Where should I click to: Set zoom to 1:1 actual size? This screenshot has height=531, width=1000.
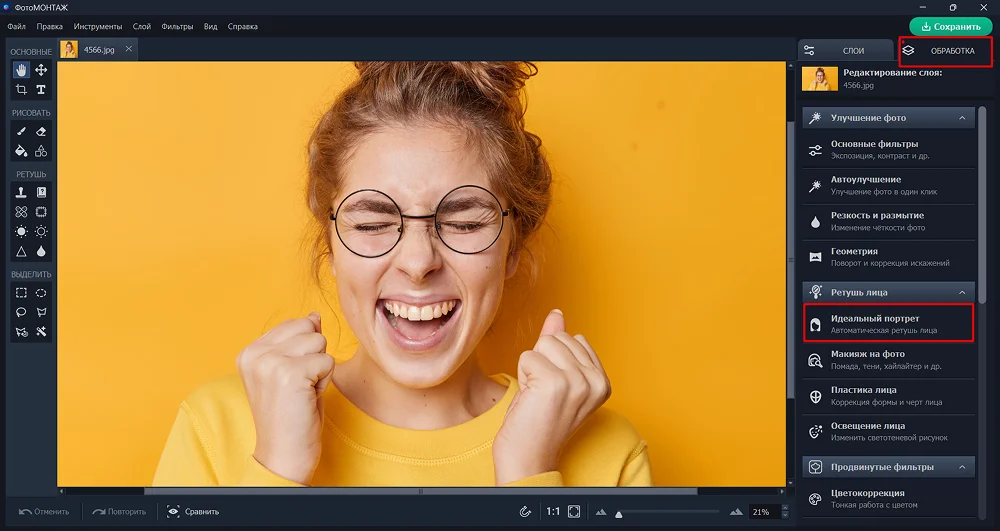coord(553,511)
